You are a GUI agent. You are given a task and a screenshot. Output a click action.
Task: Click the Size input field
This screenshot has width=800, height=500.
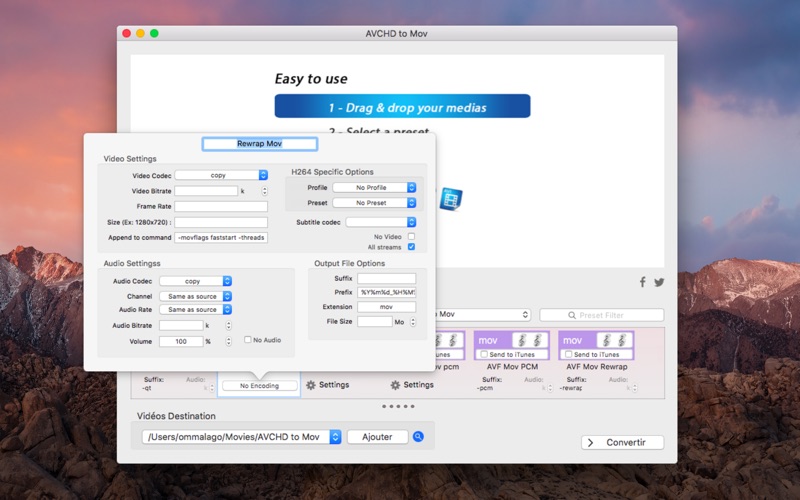pos(221,222)
